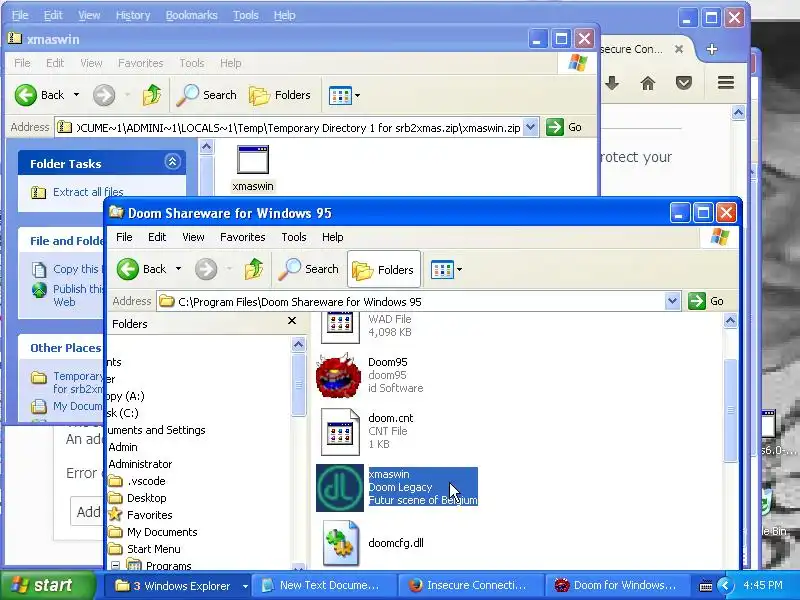Open Back history dropdown in Doom Shareware window
Screen dimensions: 800x600
pos(179,269)
